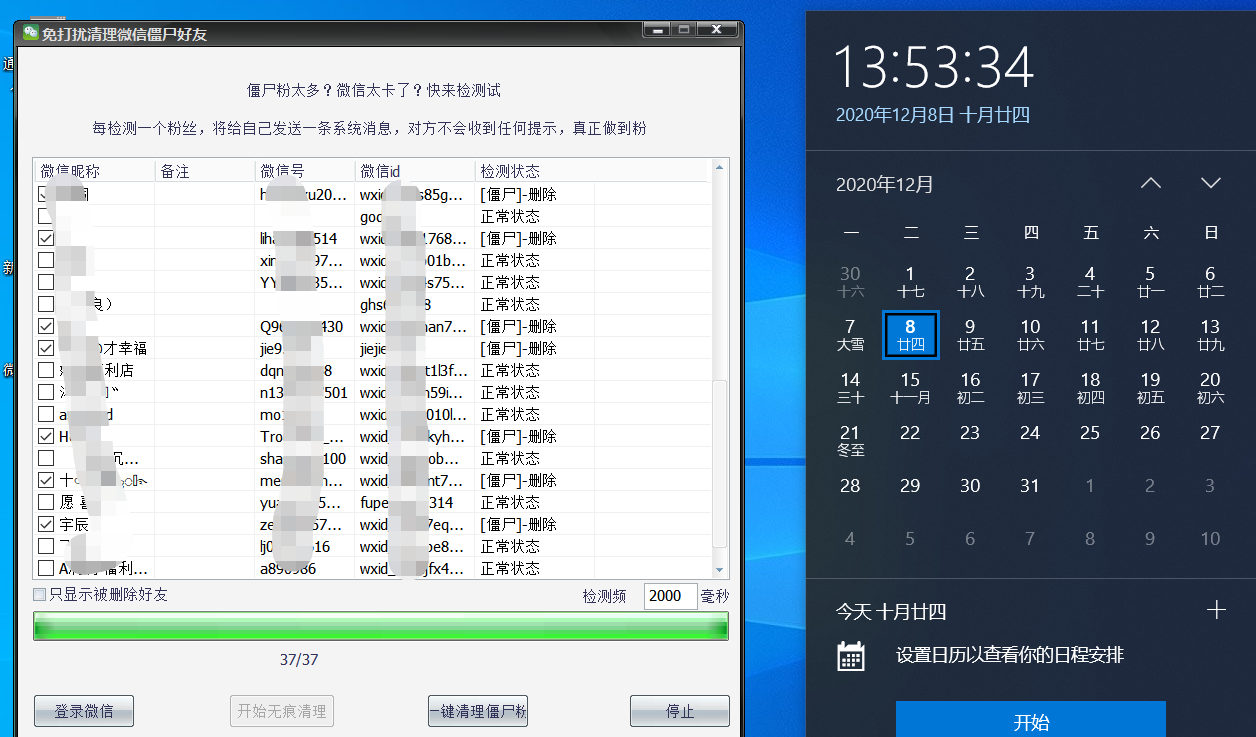
Task: Select December 15 十一月 in calendar
Action: 910,387
